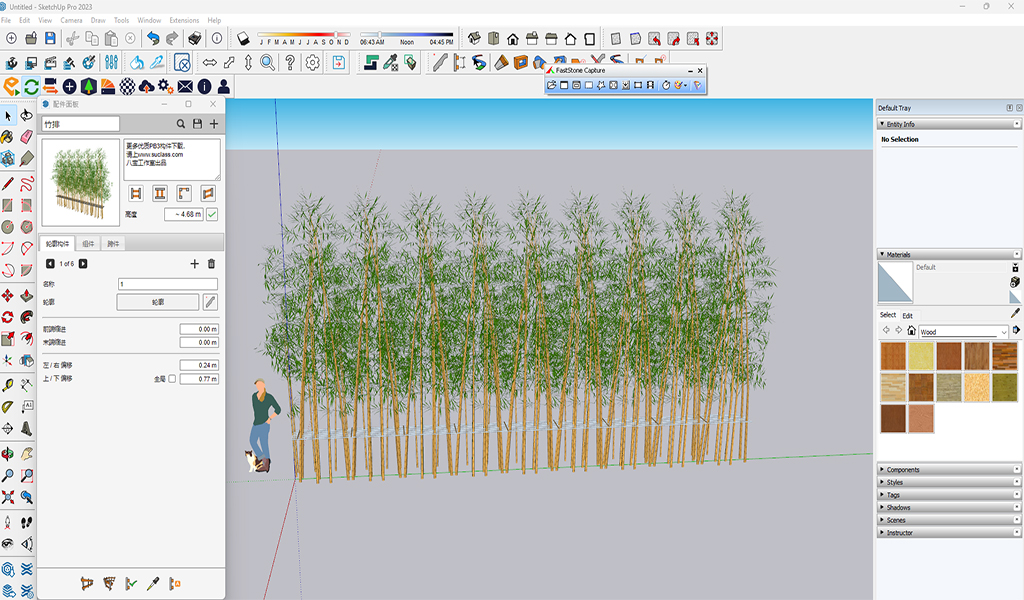Click the Undo arrow in toolbar
Image resolution: width=1024 pixels, height=600 pixels.
tap(153, 38)
